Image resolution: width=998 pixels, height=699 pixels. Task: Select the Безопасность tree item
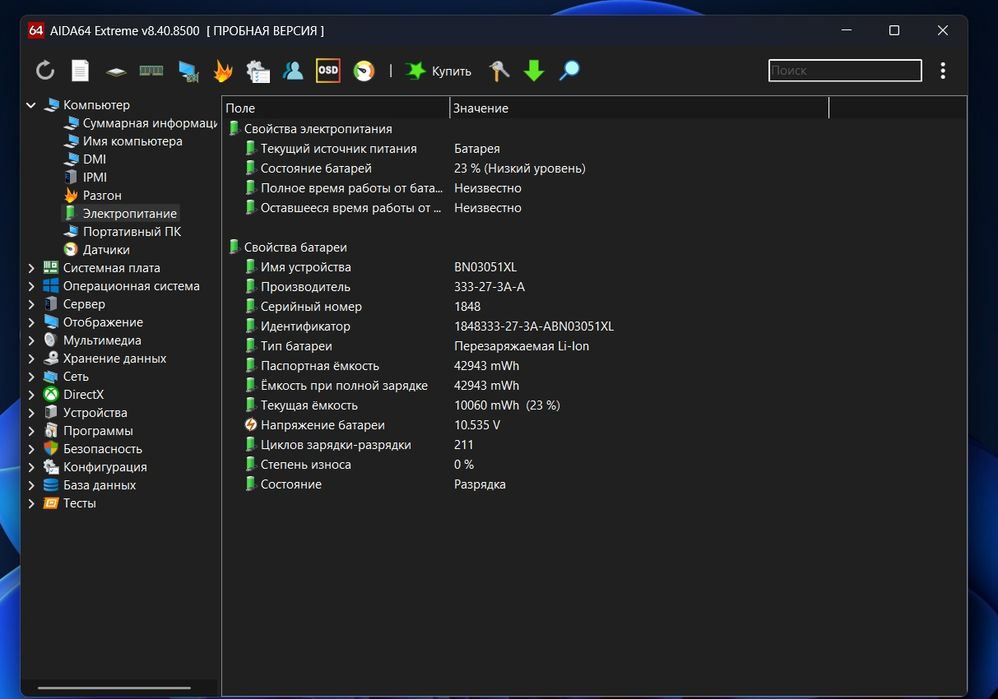tap(93, 449)
